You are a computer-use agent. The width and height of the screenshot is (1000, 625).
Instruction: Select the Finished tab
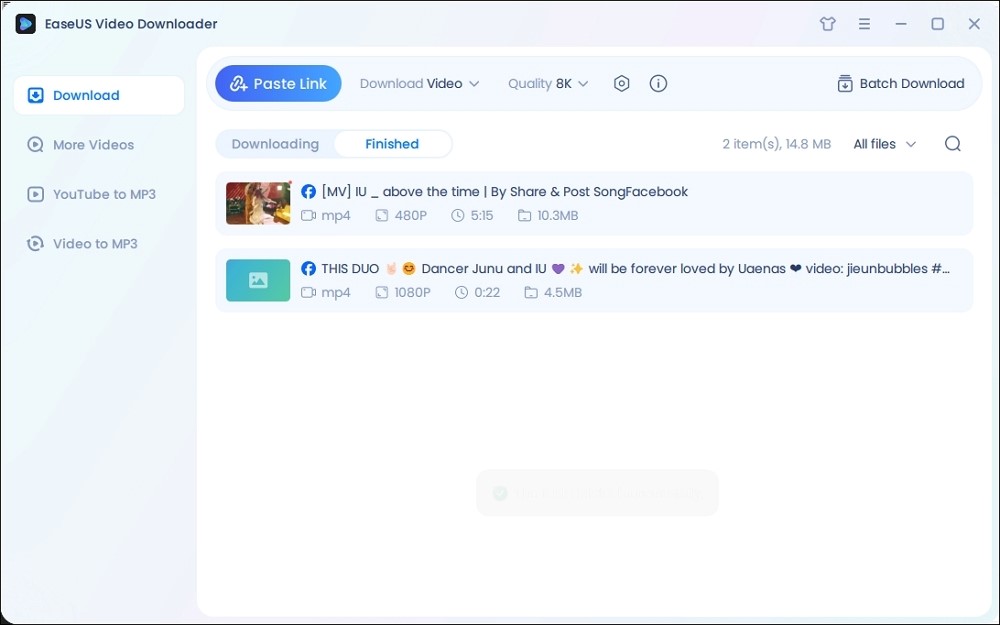point(392,144)
